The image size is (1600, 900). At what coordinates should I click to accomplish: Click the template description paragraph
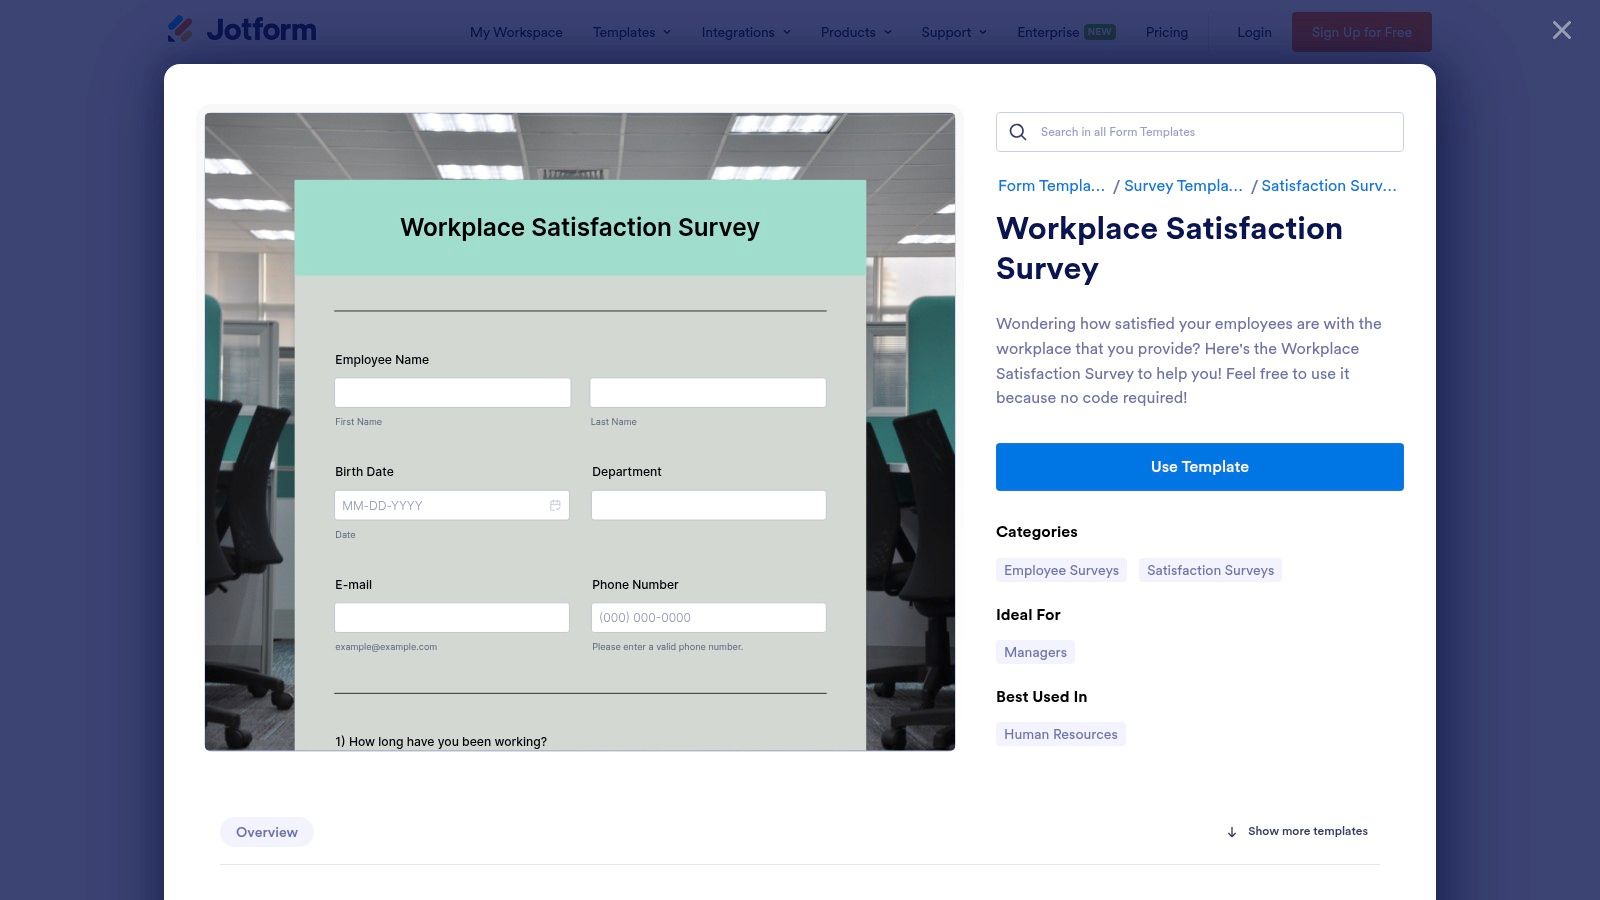[x=1190, y=361]
